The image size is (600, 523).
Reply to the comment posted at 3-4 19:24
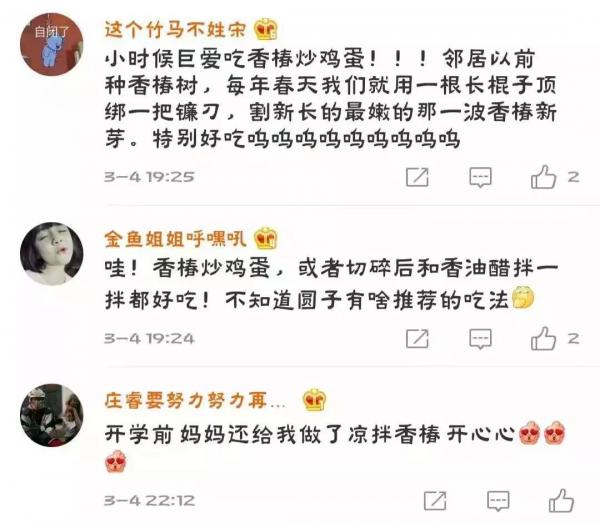(x=480, y=339)
